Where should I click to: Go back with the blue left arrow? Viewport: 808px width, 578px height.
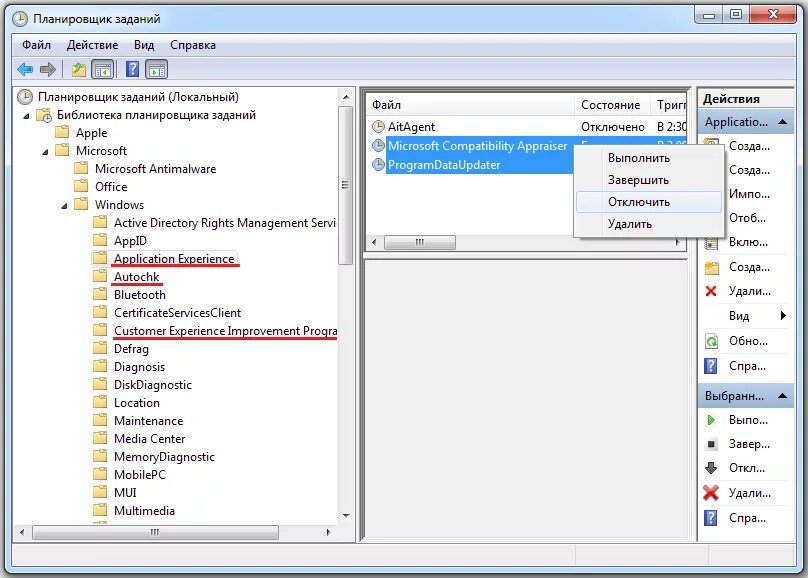(x=25, y=69)
